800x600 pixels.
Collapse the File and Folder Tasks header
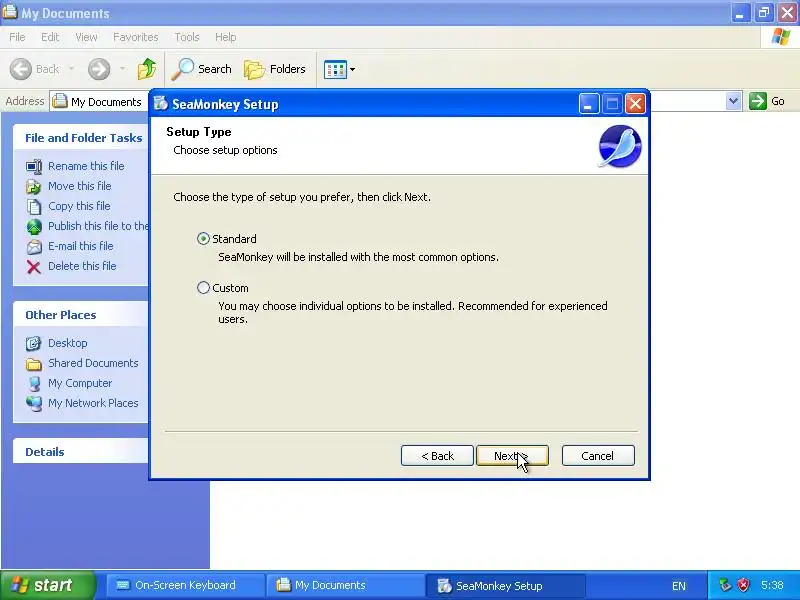click(x=84, y=138)
